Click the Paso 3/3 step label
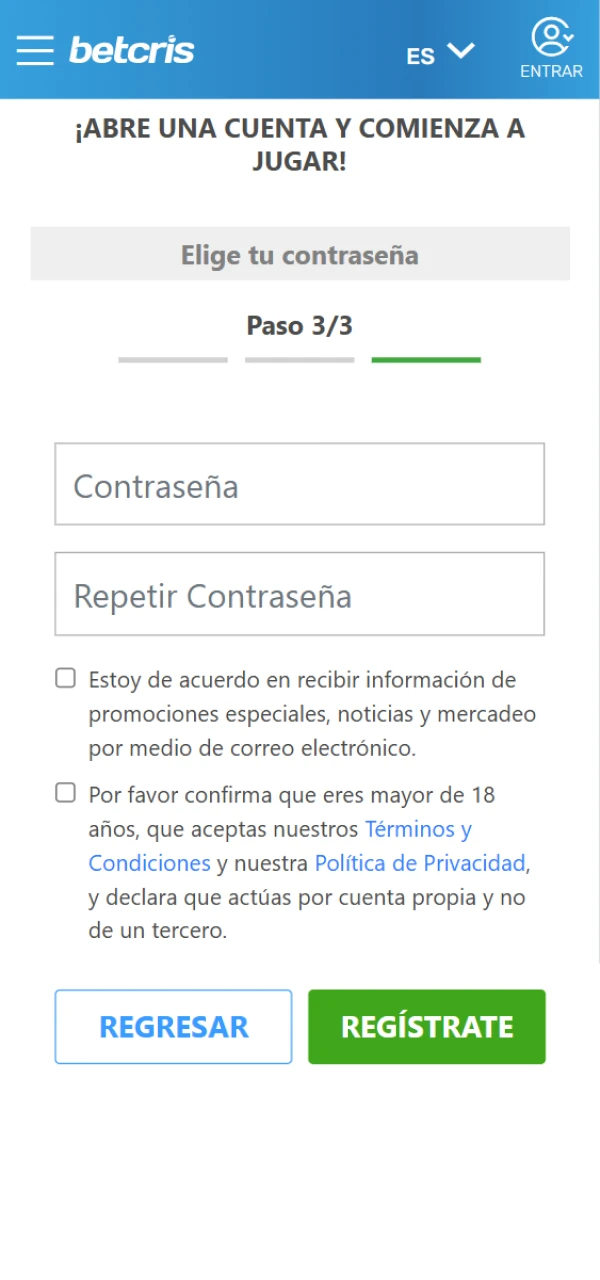Screen dimensions: 600x1280 click(x=300, y=325)
